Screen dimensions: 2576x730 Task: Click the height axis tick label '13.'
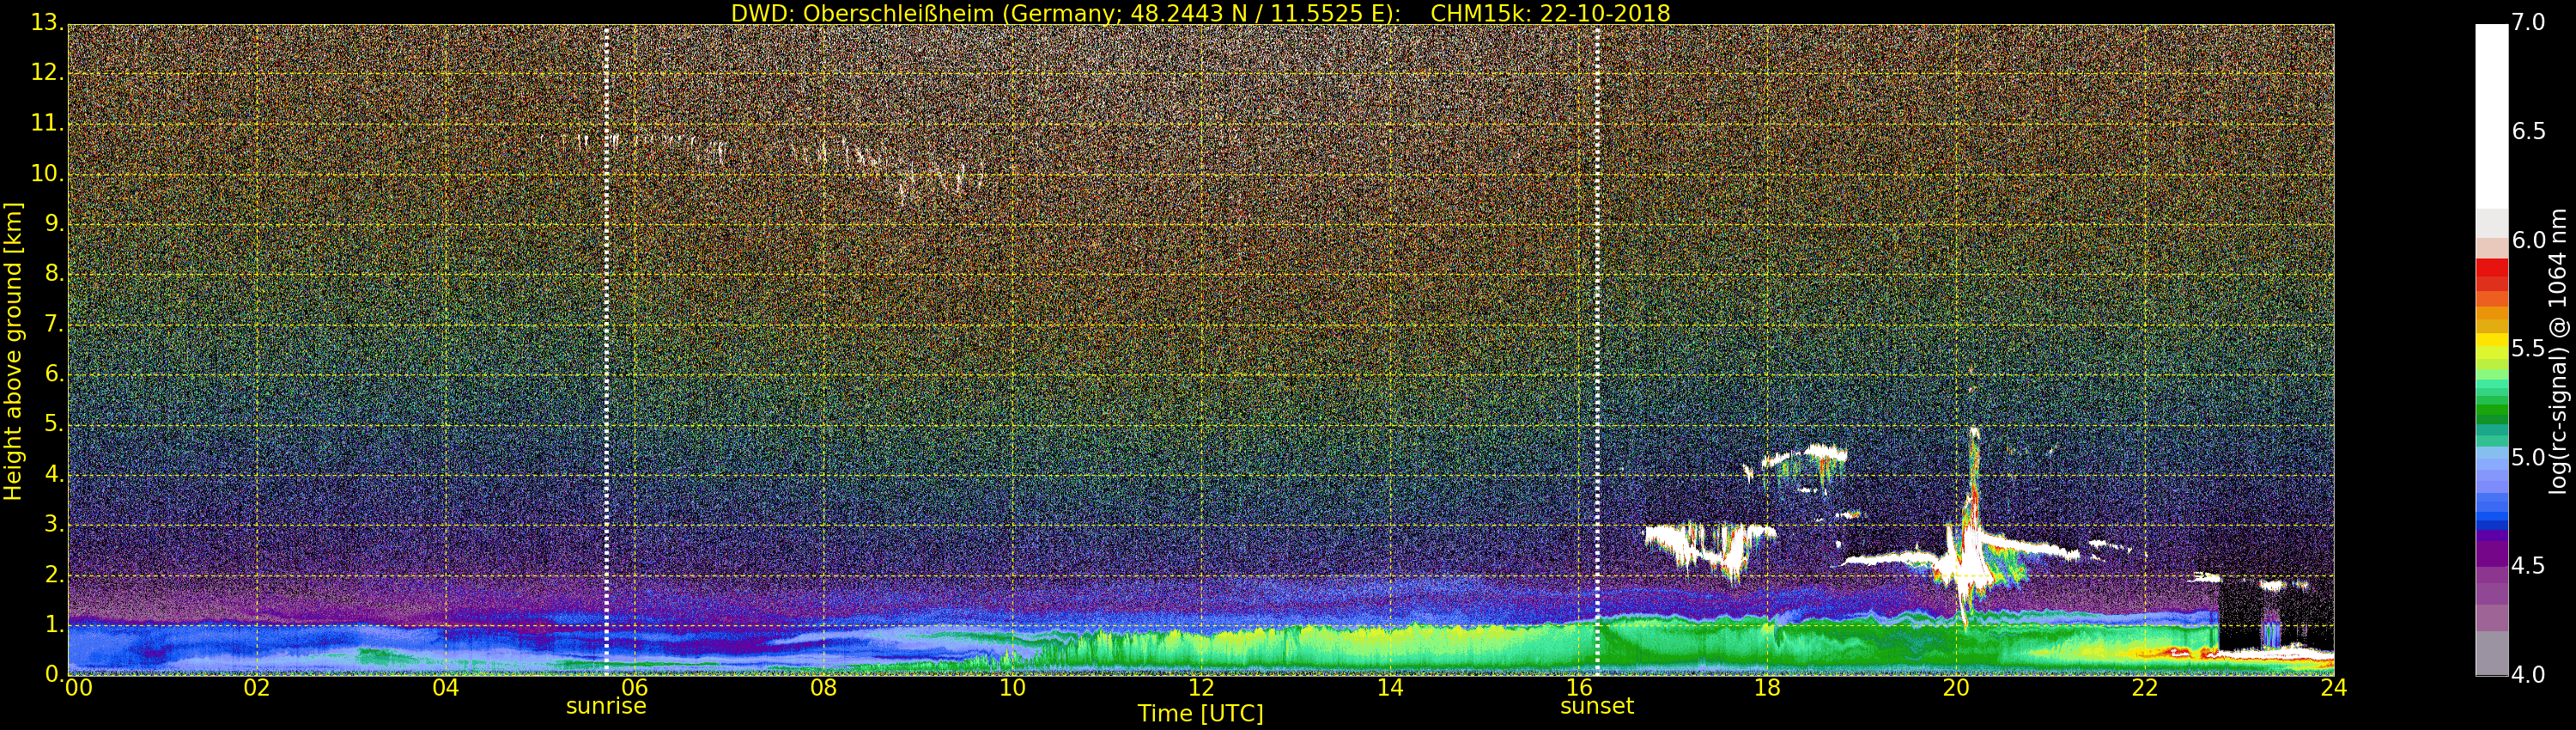tap(47, 23)
